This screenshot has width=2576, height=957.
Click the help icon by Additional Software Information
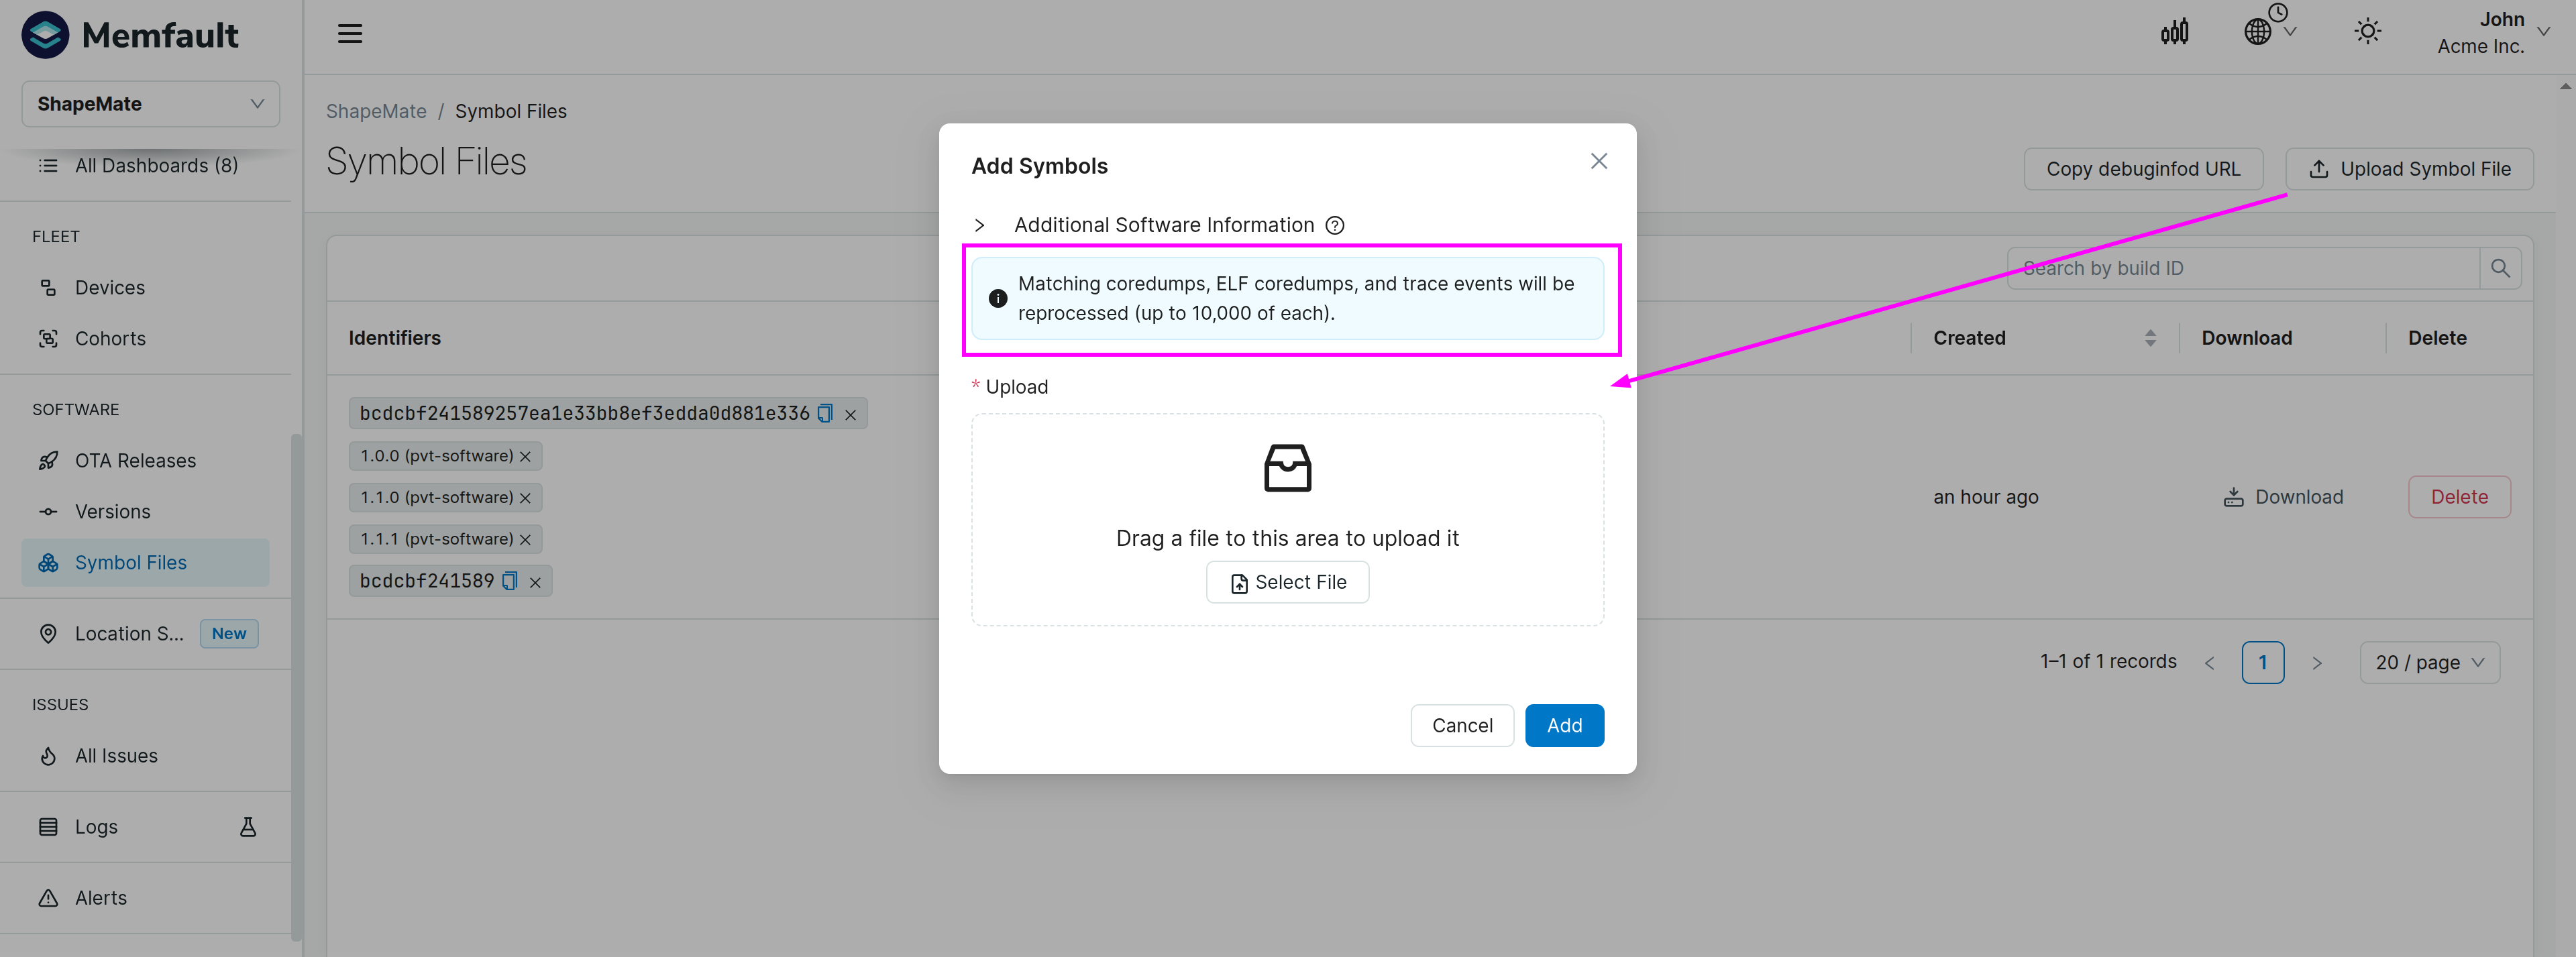tap(1334, 225)
